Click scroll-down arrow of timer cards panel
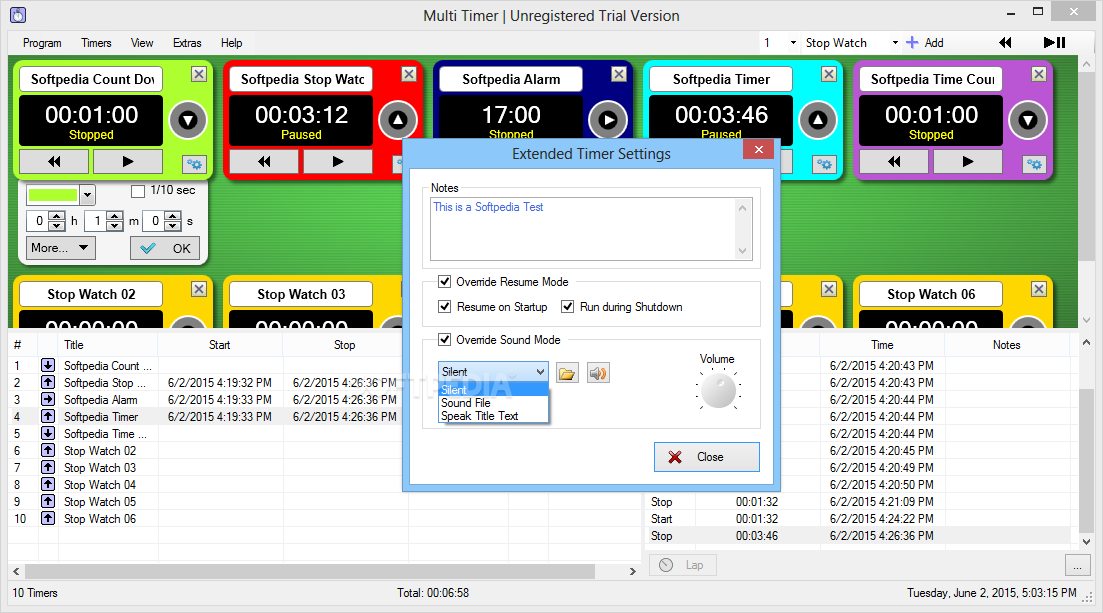The height and width of the screenshot is (613, 1103). pos(1087,320)
